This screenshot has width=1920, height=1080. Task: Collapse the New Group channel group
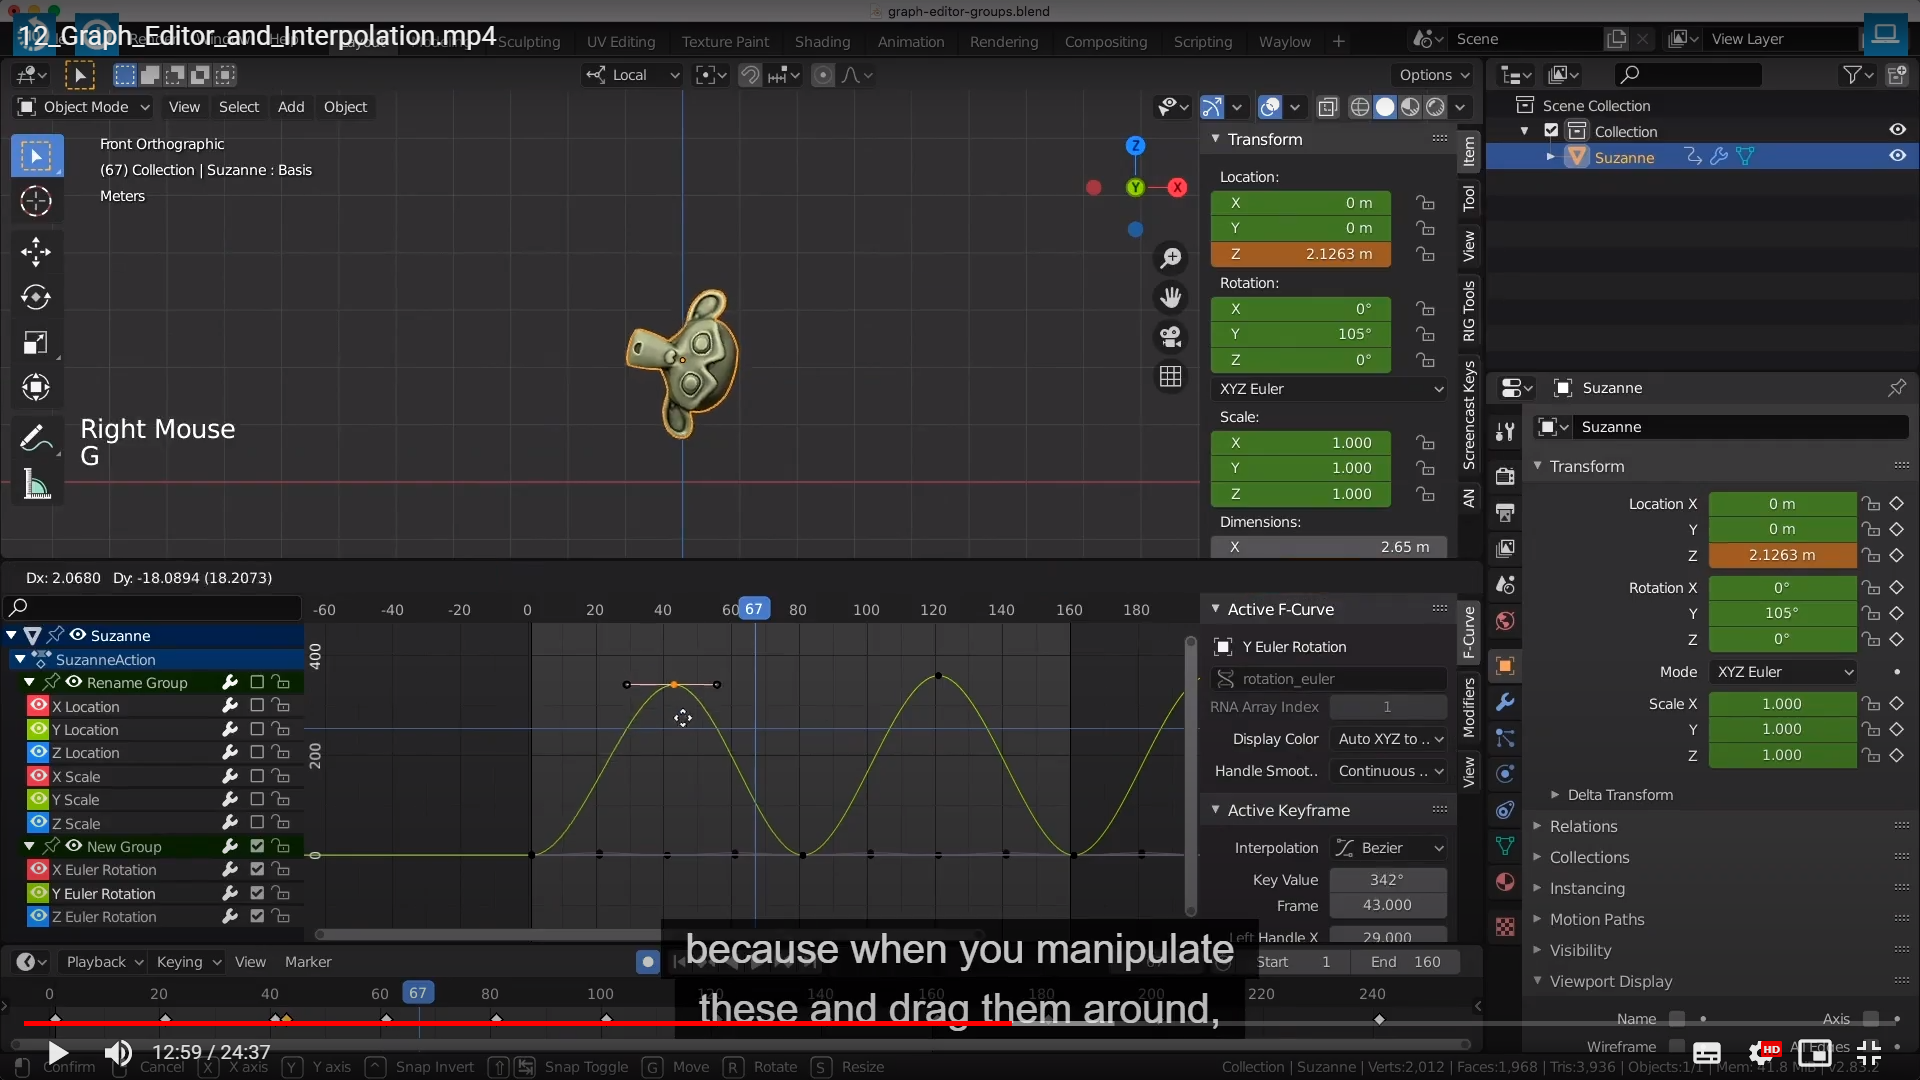click(x=29, y=846)
